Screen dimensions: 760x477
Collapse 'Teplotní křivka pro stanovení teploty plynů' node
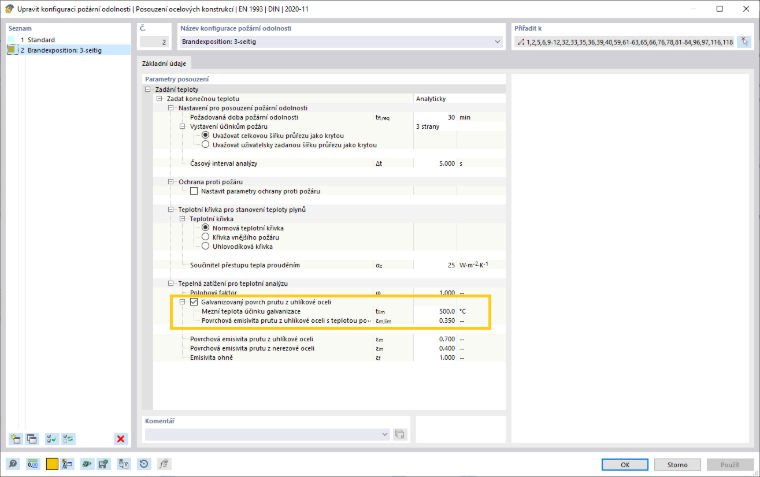click(x=171, y=209)
